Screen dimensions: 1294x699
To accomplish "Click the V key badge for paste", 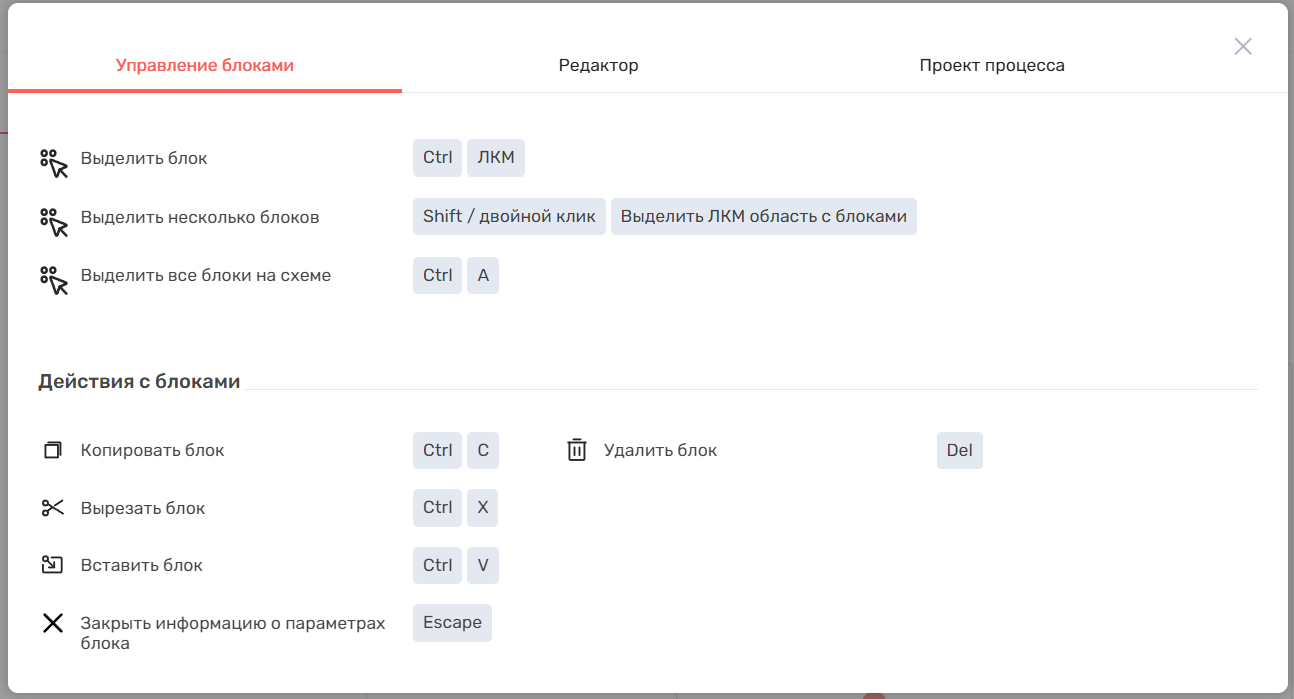I will tap(483, 565).
